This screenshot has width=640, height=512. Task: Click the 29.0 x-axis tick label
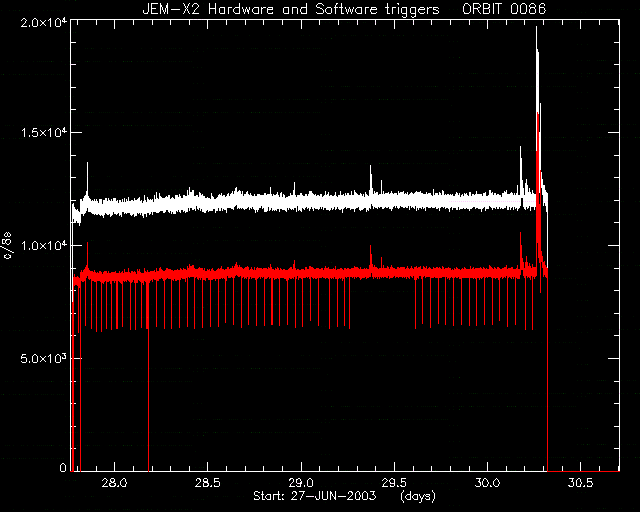coord(301,483)
